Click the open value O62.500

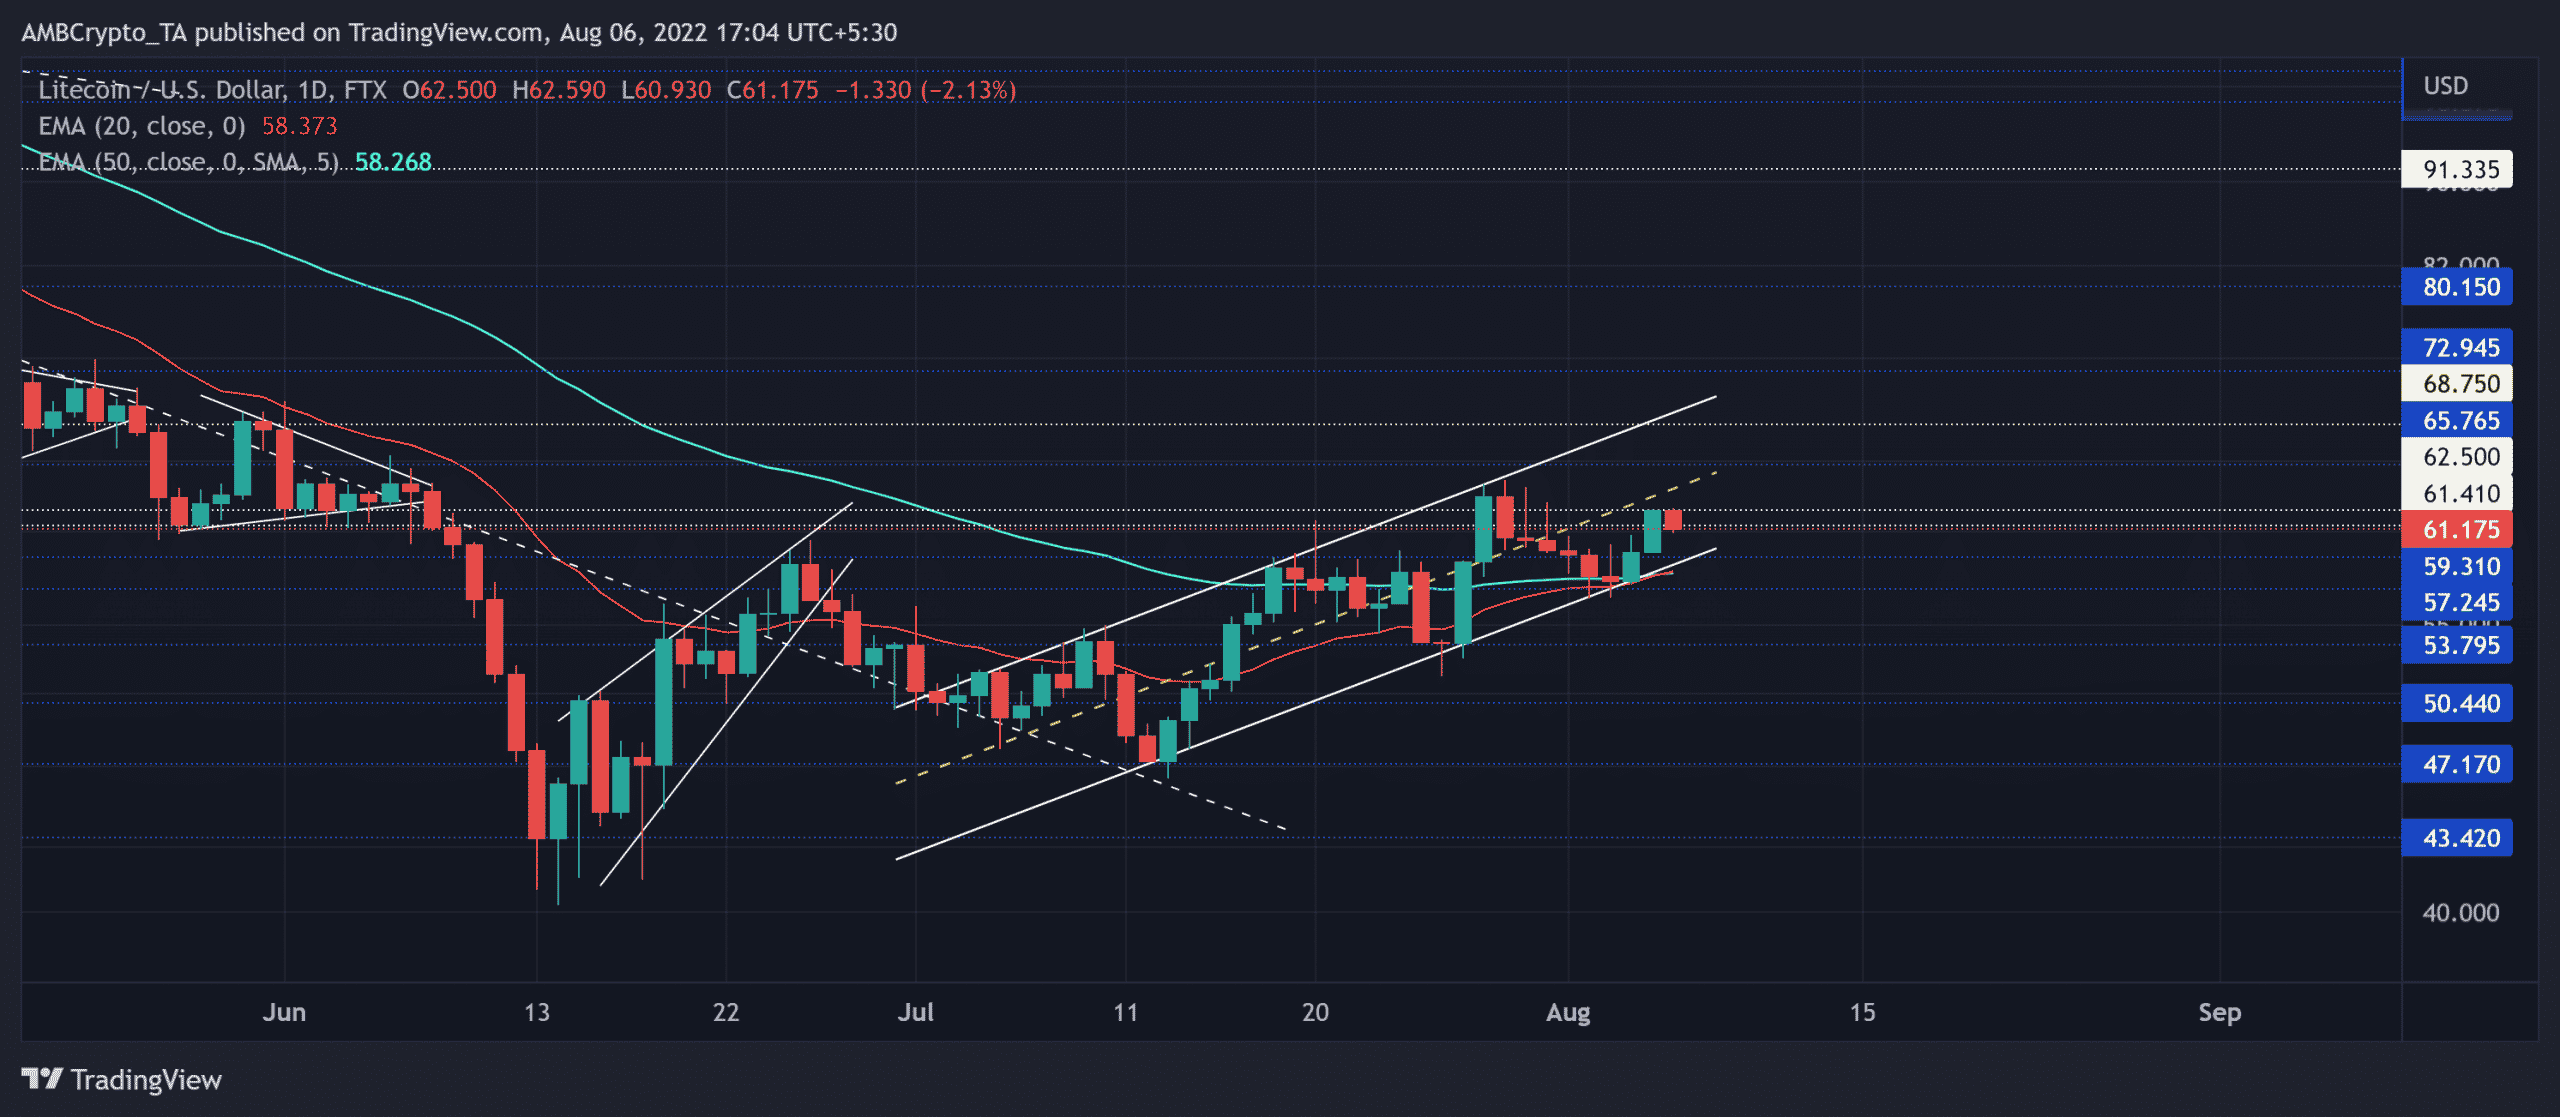tap(449, 90)
